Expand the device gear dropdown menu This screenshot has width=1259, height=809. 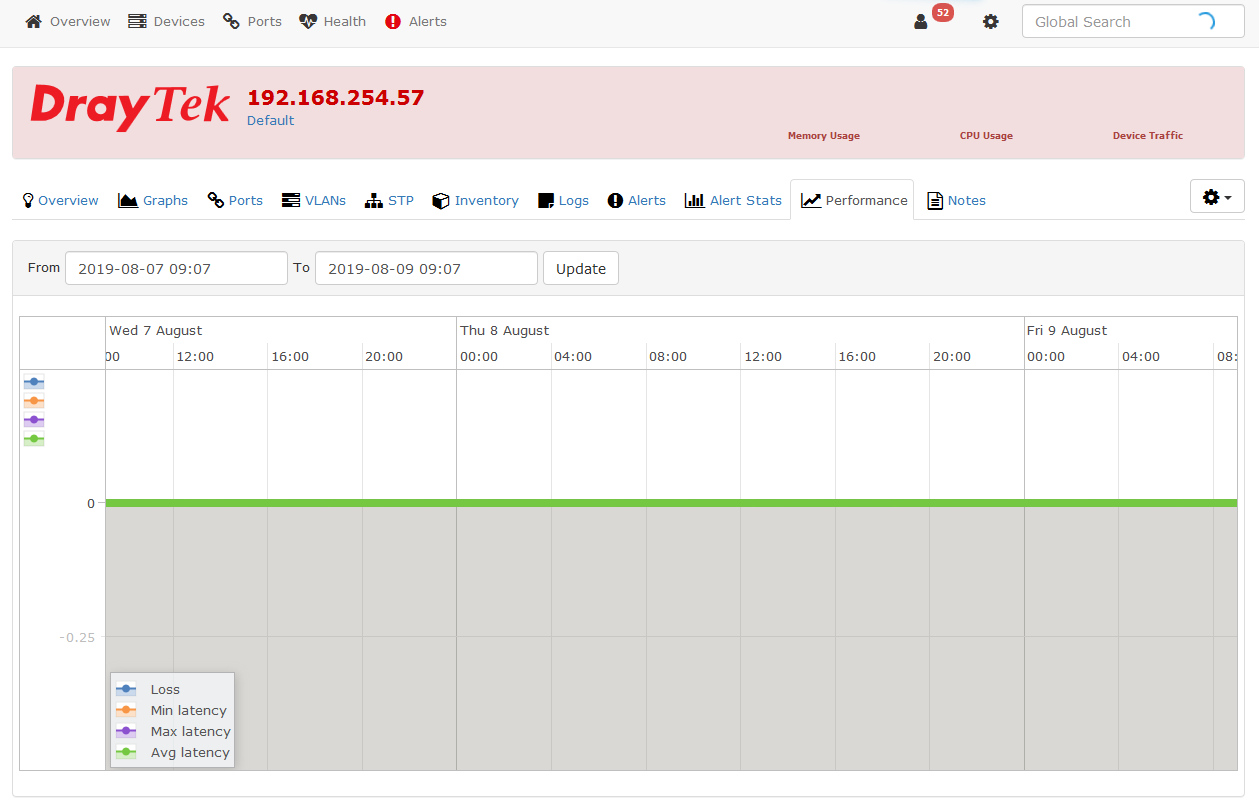(1216, 197)
